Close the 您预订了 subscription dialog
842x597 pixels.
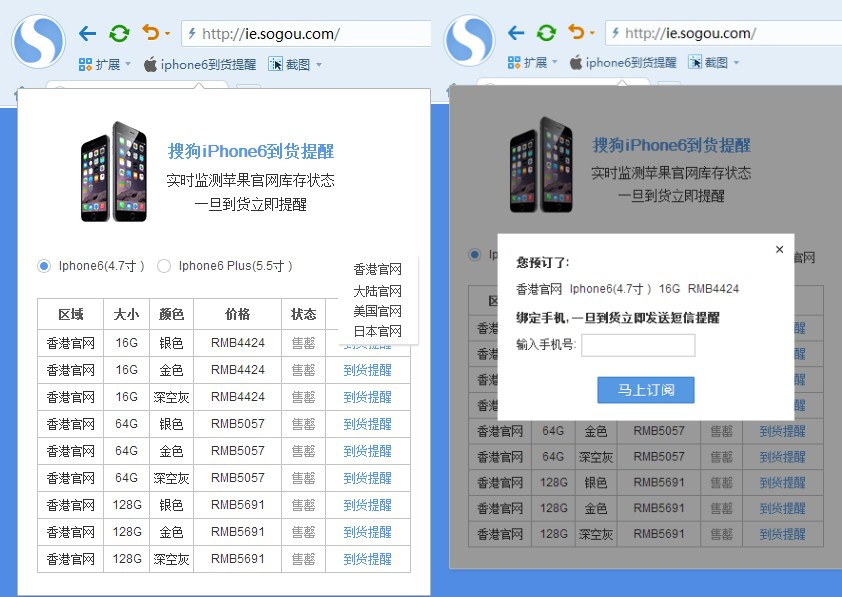pyautogui.click(x=780, y=249)
